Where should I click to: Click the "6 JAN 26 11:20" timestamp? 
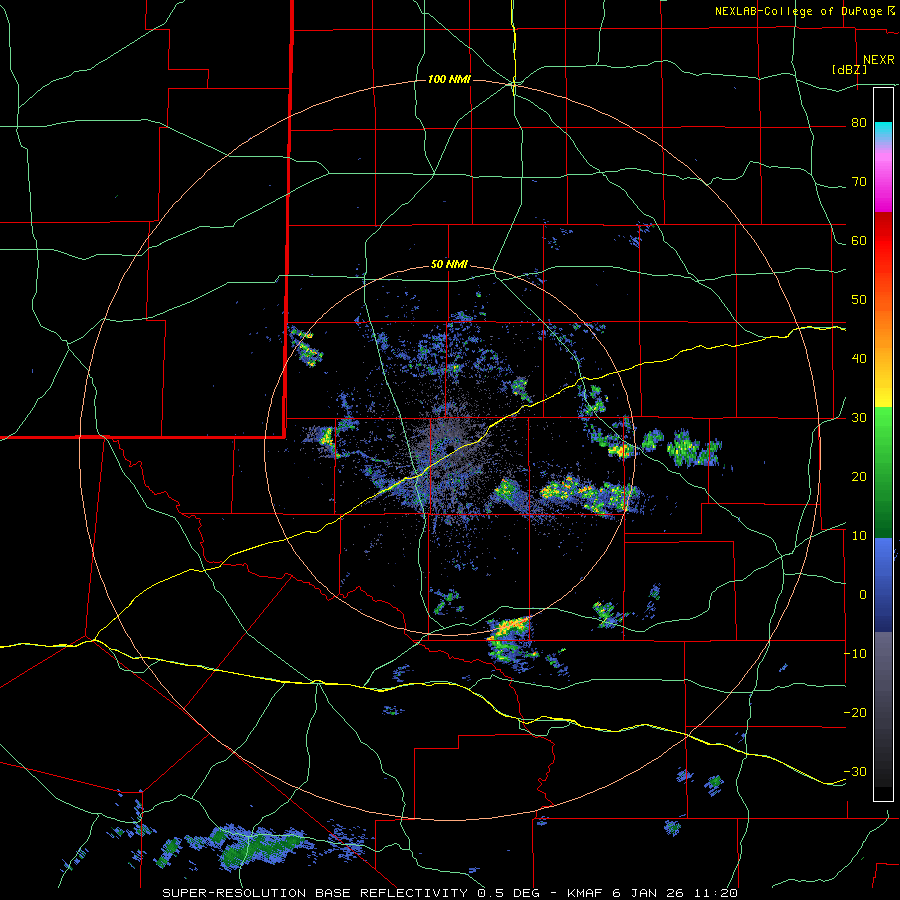coord(677,893)
